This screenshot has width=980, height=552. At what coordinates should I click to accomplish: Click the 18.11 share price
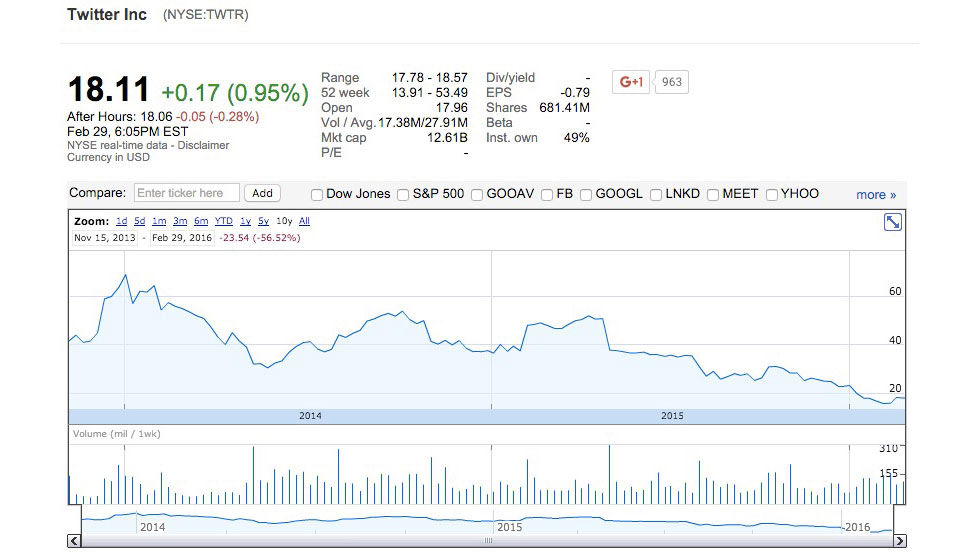[109, 89]
